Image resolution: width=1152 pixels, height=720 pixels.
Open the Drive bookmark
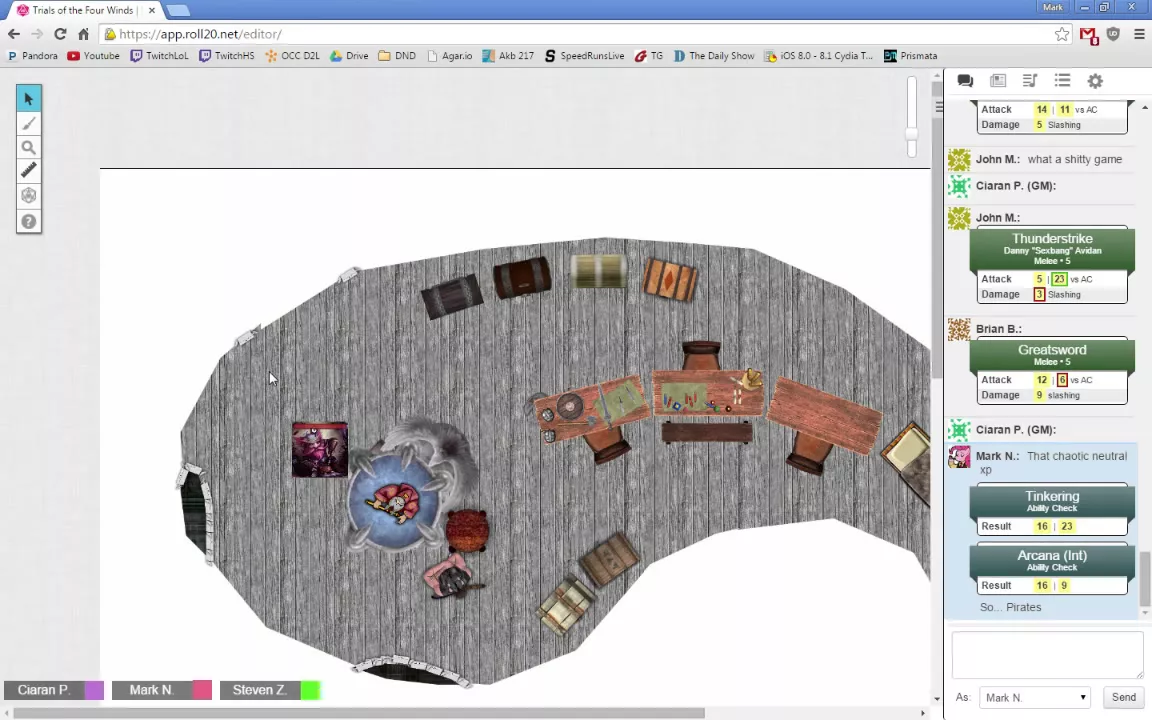click(x=349, y=56)
